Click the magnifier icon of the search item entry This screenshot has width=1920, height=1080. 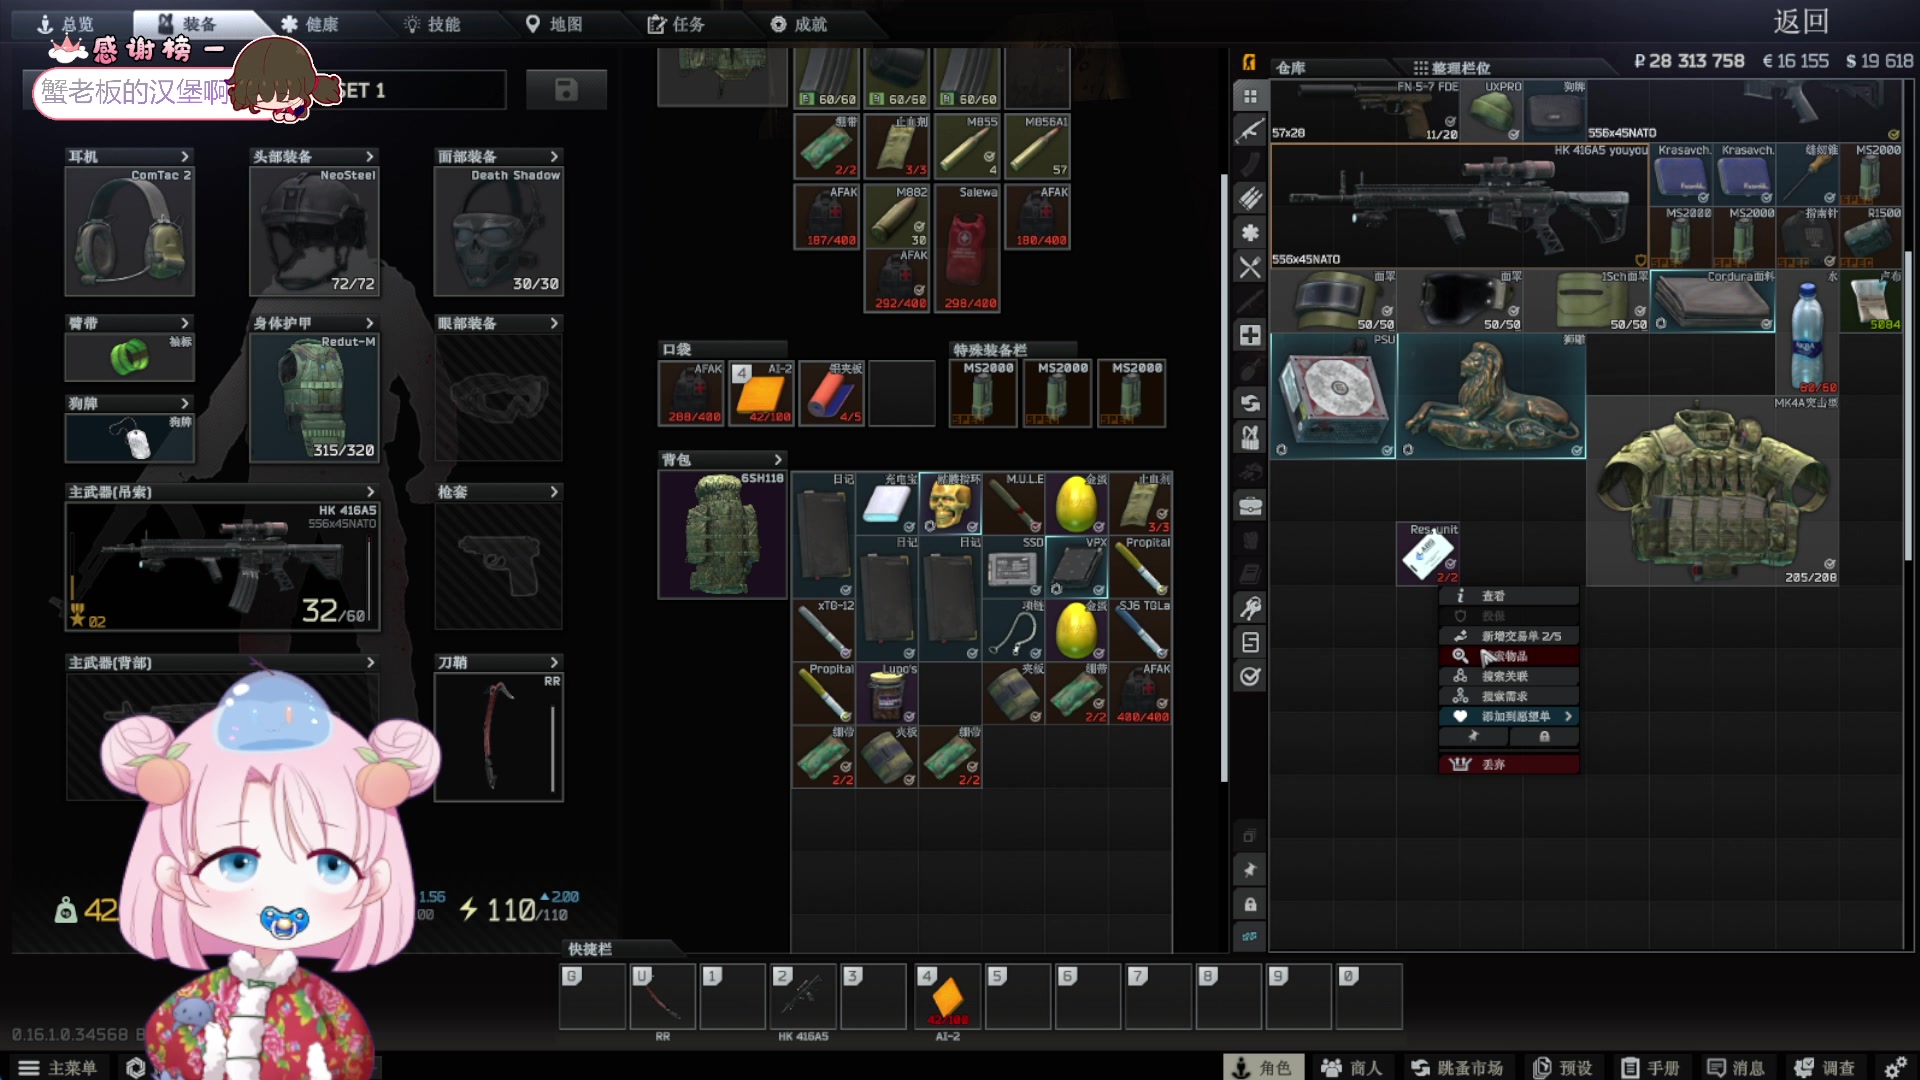click(x=1460, y=656)
